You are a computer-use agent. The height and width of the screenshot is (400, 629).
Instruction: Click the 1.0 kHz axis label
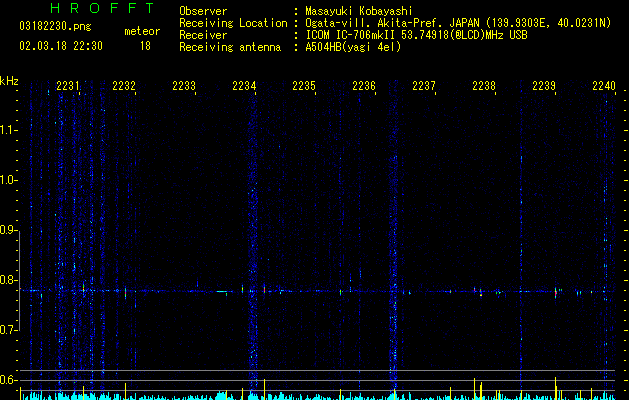click(x=9, y=180)
